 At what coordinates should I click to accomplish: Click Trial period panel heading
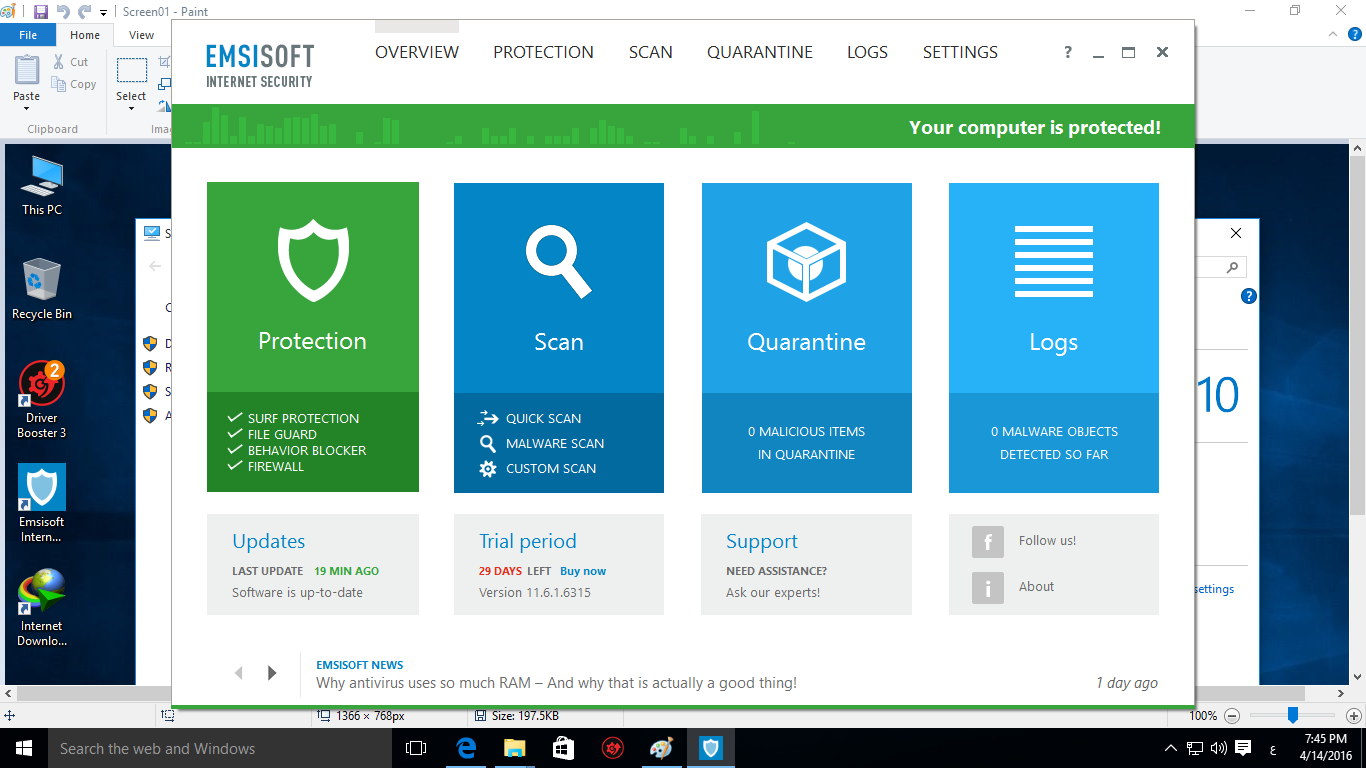tap(528, 541)
